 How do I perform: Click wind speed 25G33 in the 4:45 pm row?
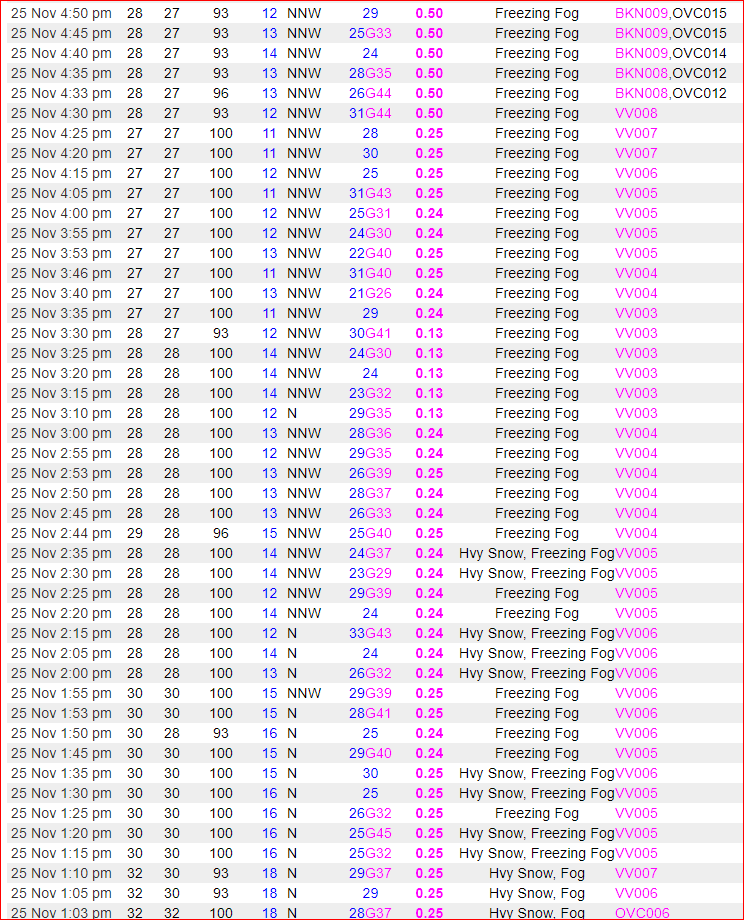click(x=370, y=33)
